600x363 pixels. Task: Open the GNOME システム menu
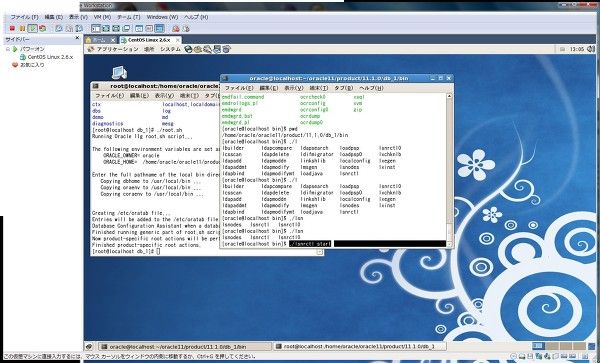point(170,49)
